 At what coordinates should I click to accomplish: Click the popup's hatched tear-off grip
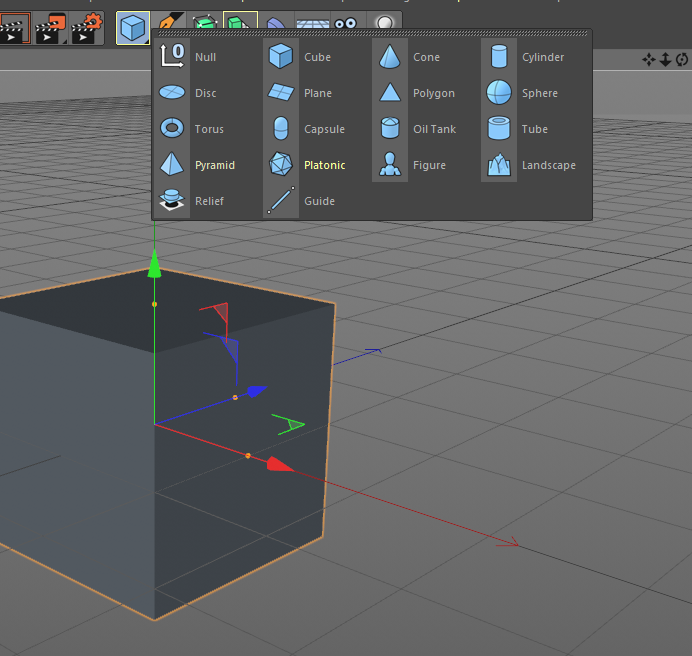(372, 33)
